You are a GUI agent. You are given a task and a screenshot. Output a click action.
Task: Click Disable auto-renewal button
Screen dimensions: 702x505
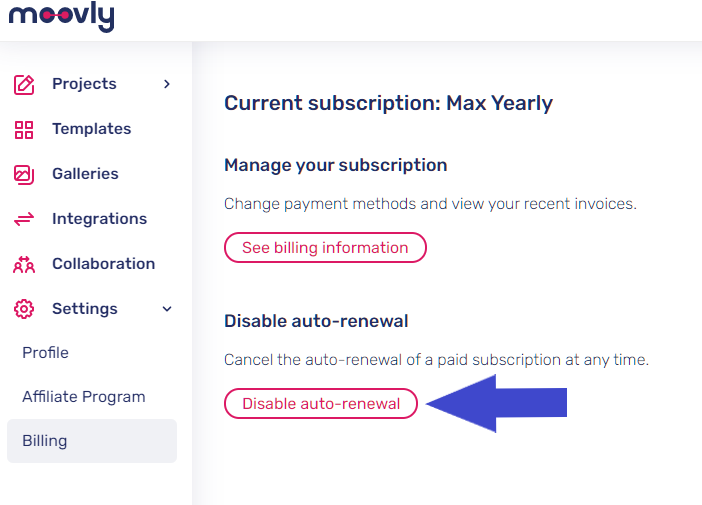pyautogui.click(x=321, y=403)
